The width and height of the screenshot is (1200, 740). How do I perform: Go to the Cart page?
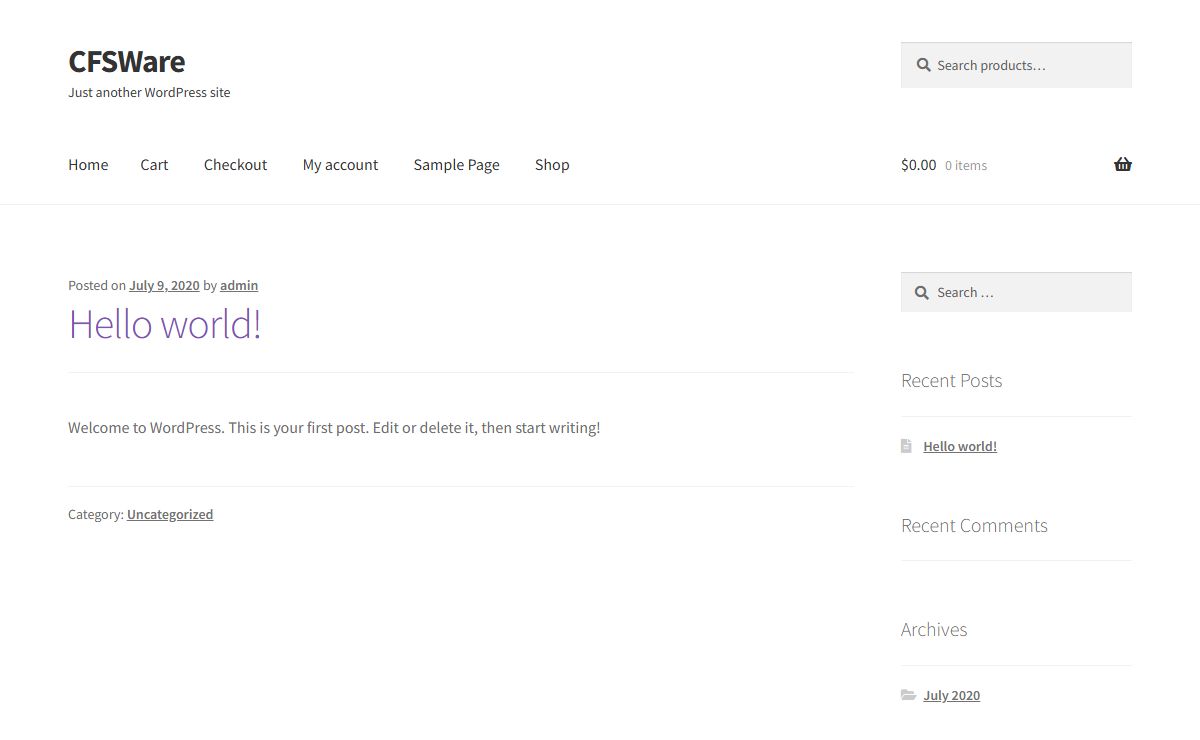click(x=154, y=165)
